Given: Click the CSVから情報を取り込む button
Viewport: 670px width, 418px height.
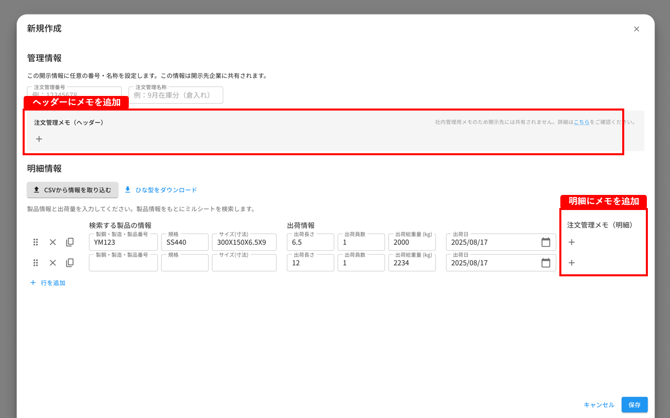Looking at the screenshot, I should coord(73,190).
